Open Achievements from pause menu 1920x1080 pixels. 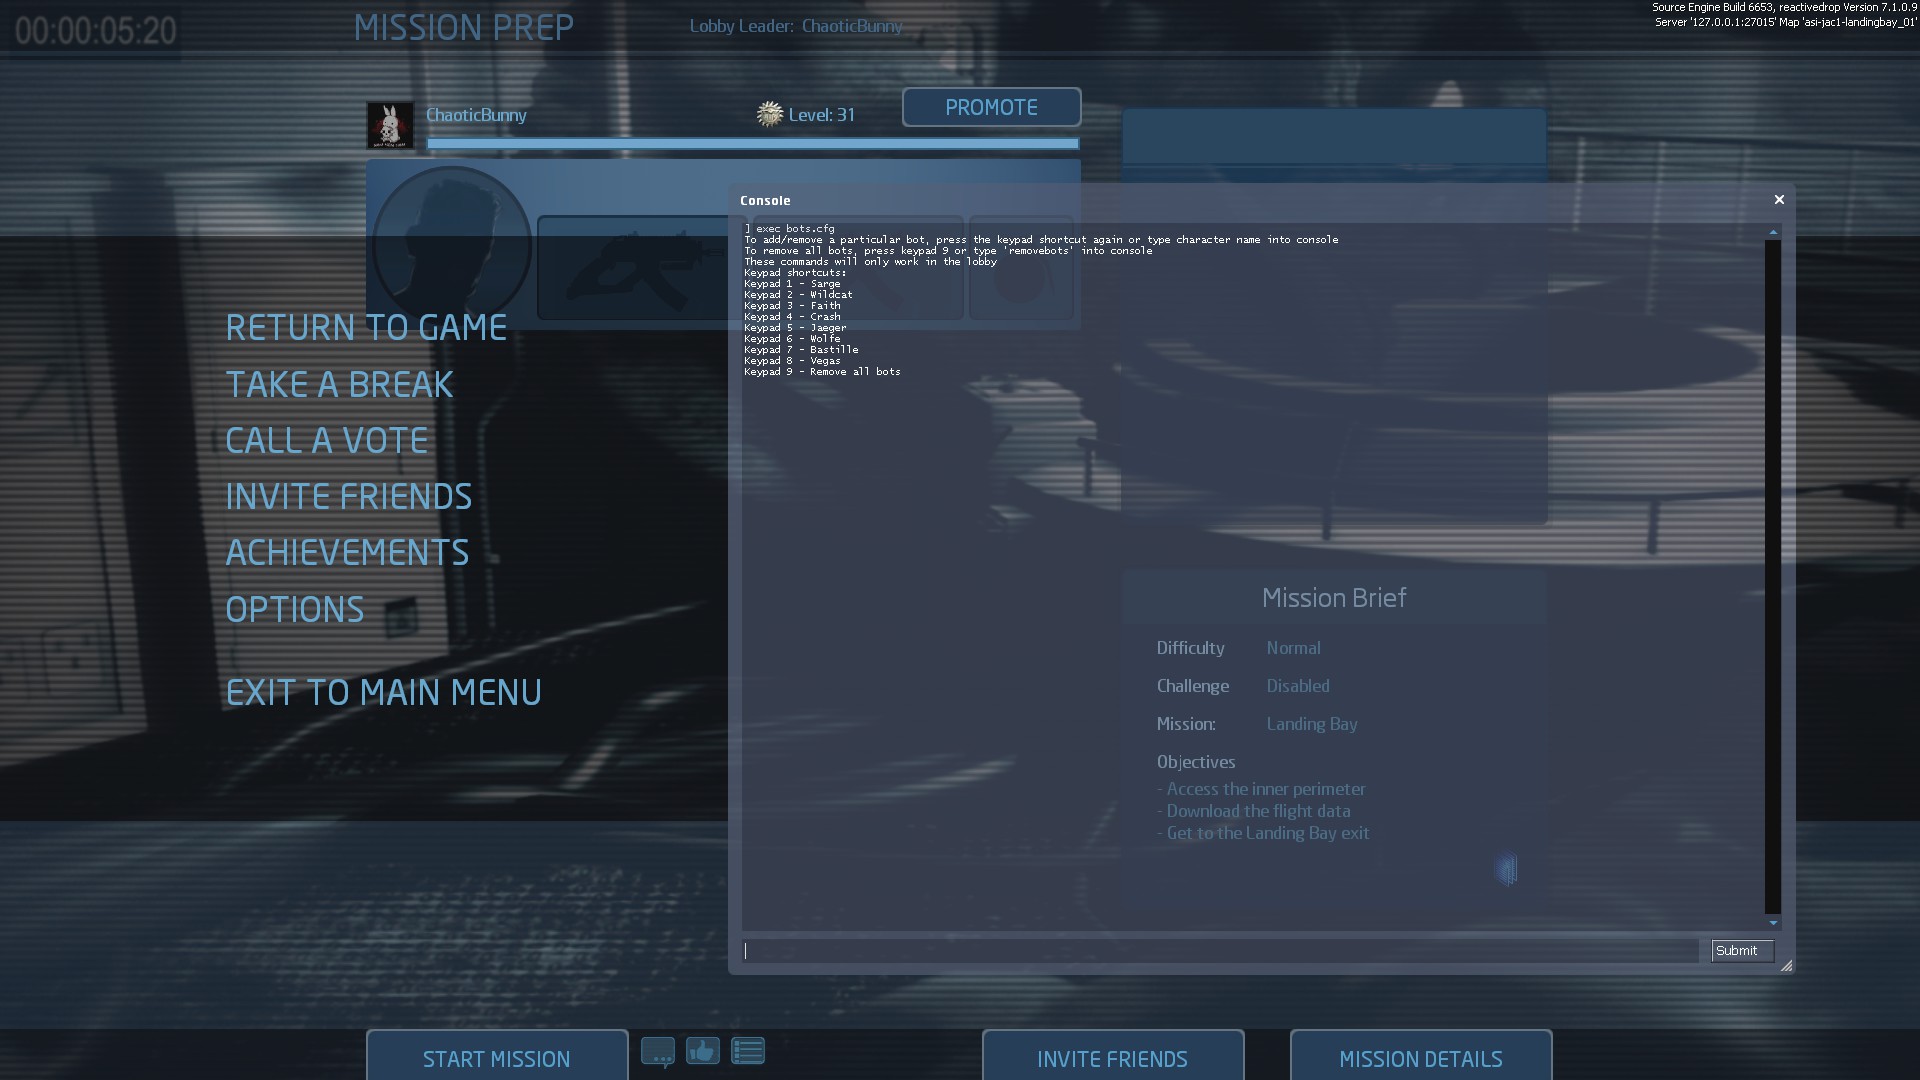coord(347,553)
